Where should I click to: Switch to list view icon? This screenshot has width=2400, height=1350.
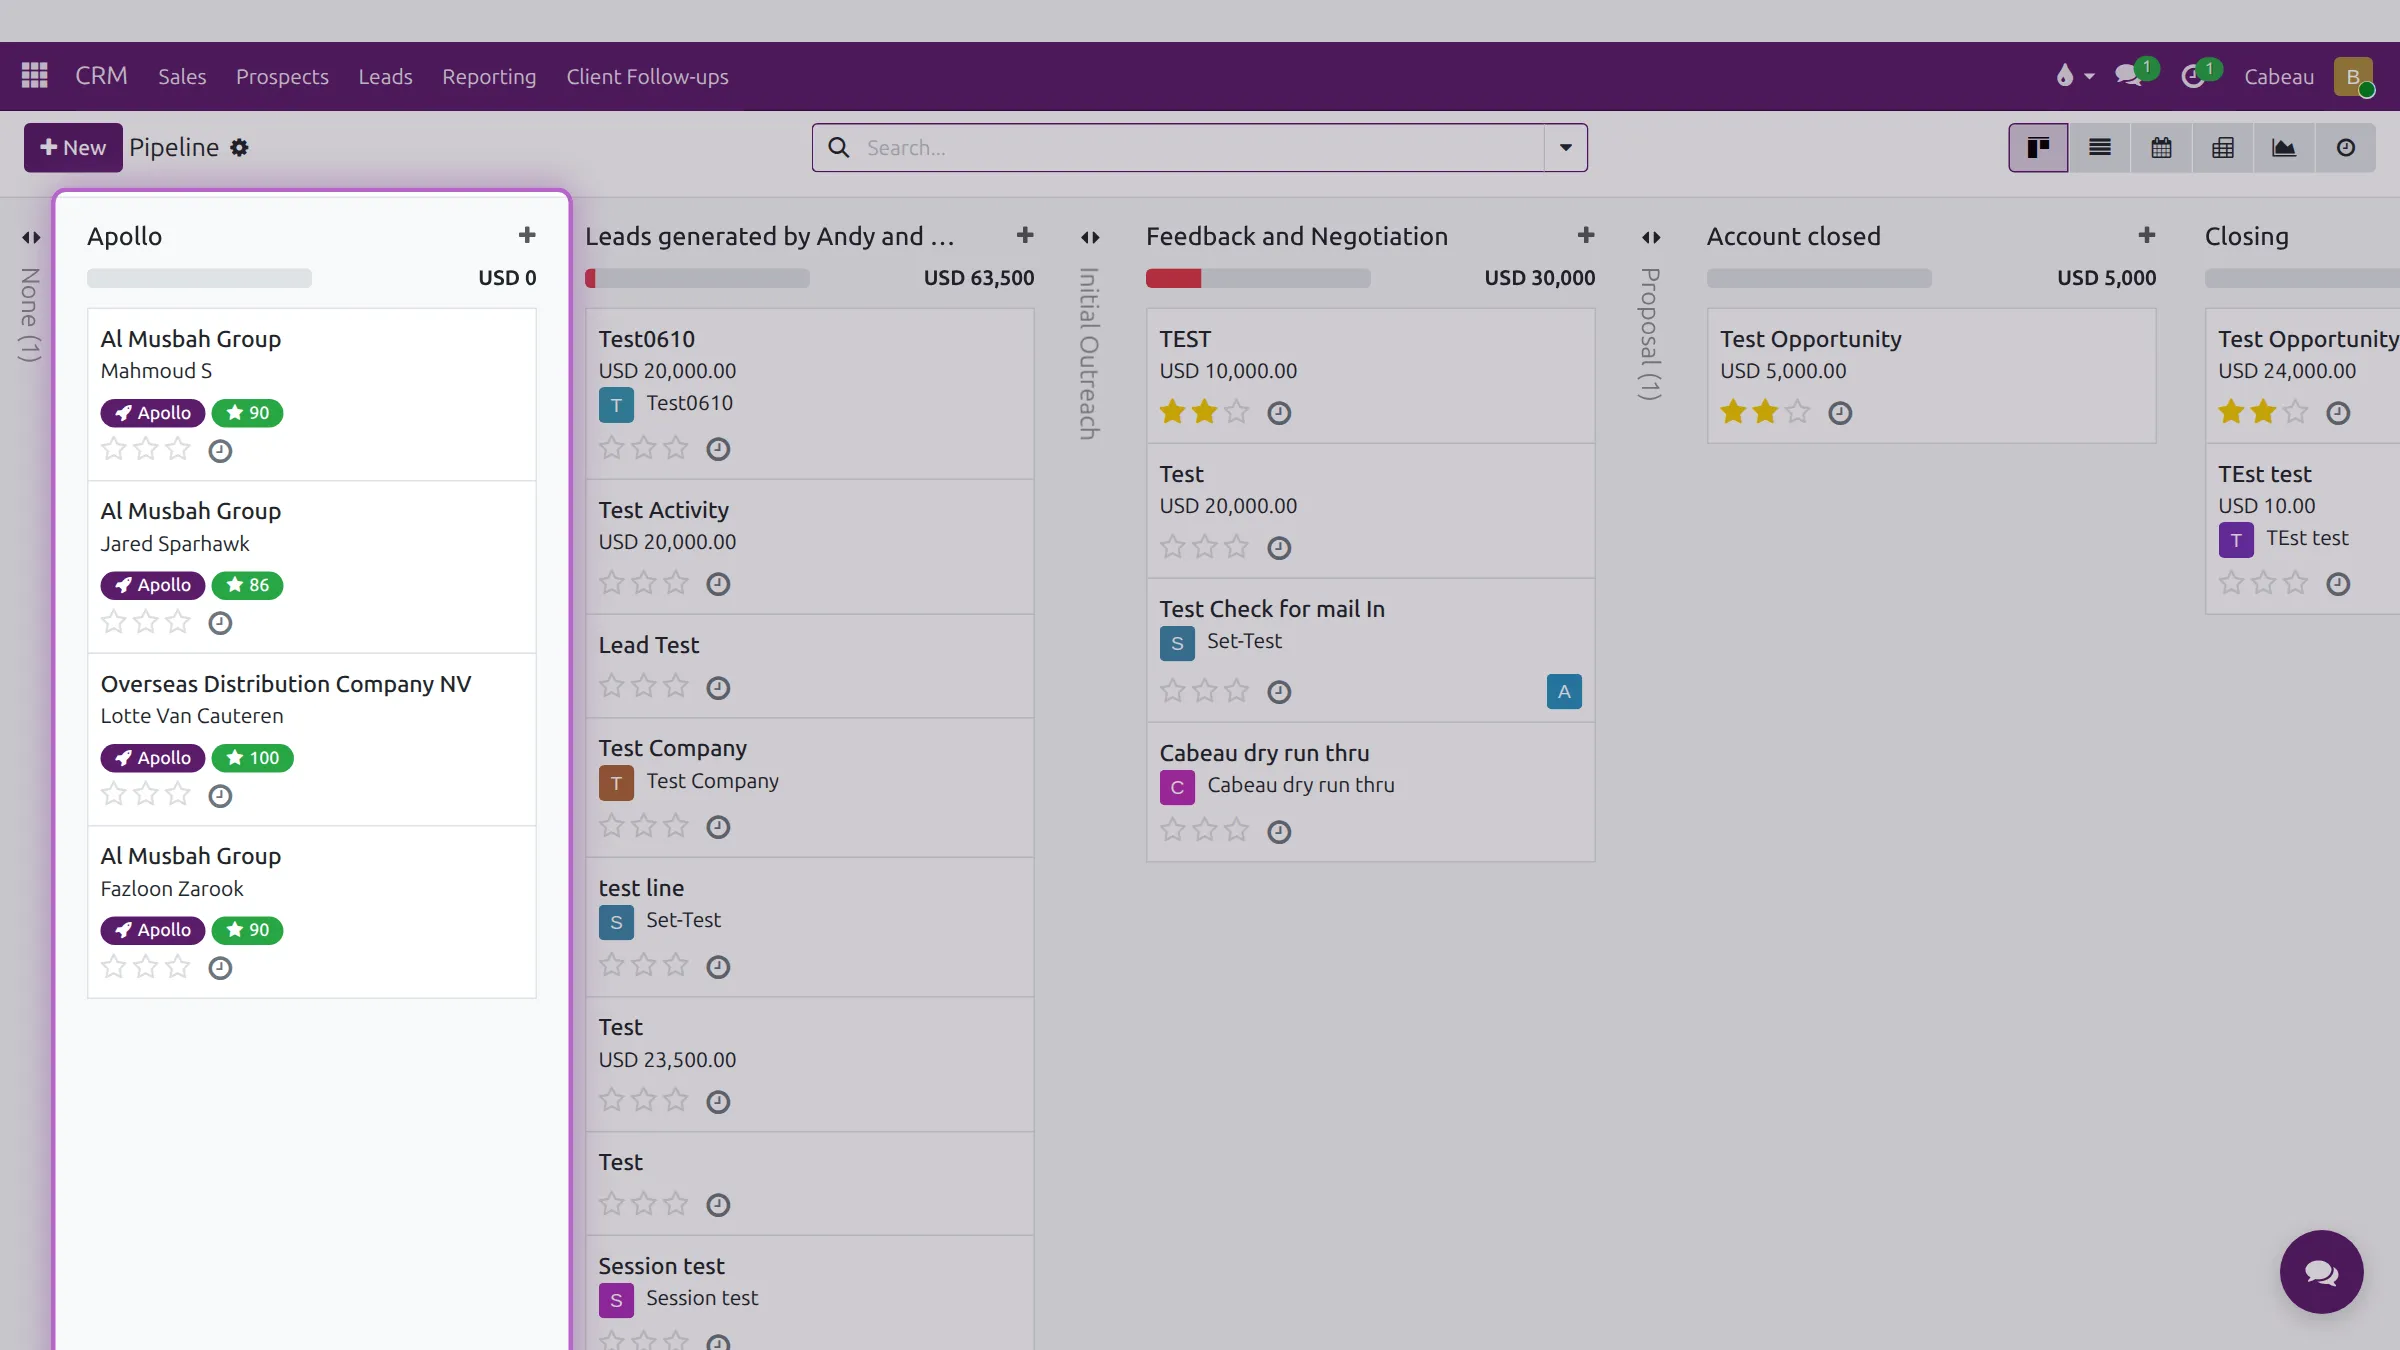pyautogui.click(x=2100, y=148)
